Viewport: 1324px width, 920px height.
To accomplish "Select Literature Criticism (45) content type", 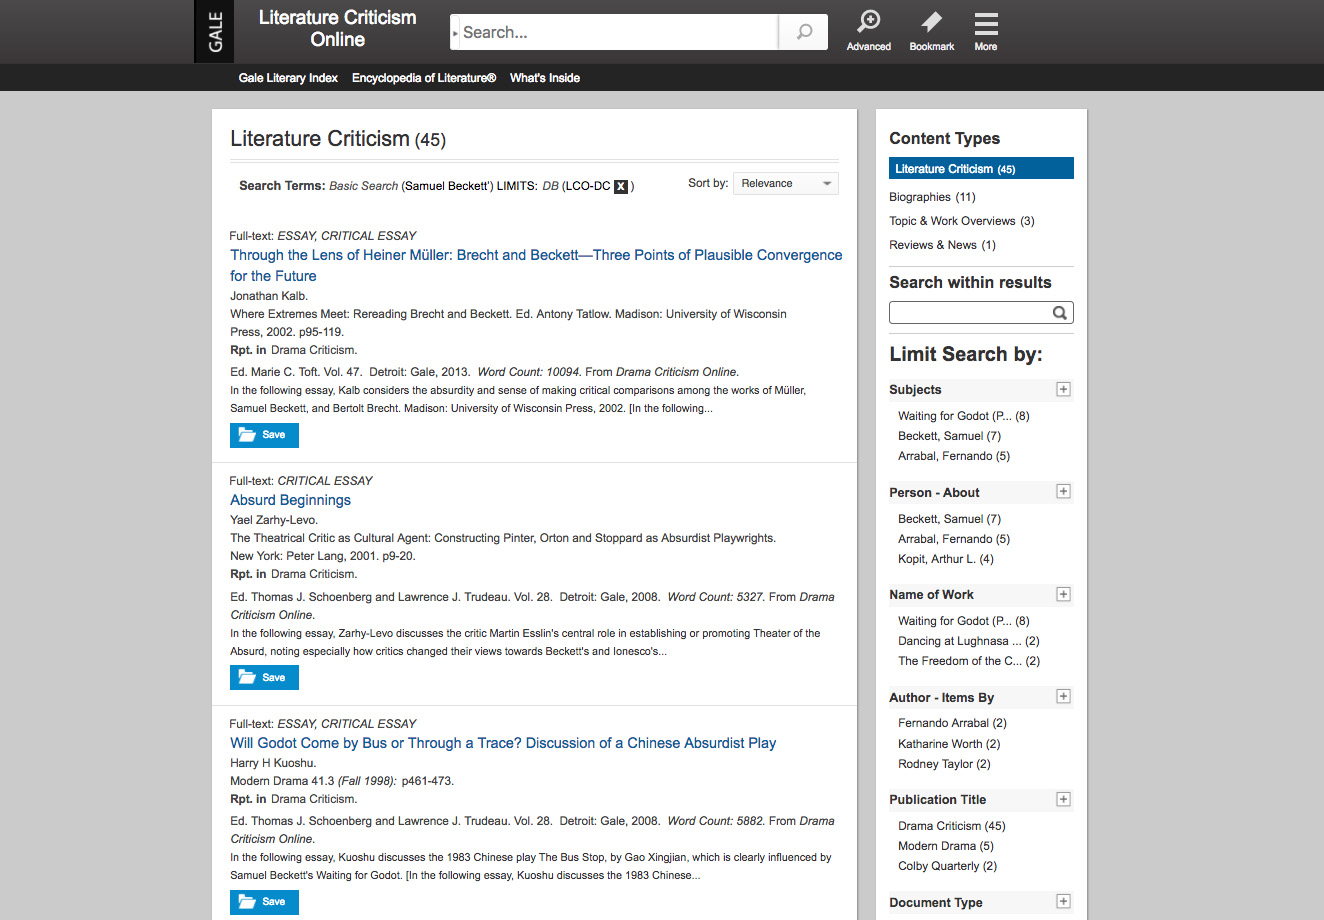I will [981, 169].
